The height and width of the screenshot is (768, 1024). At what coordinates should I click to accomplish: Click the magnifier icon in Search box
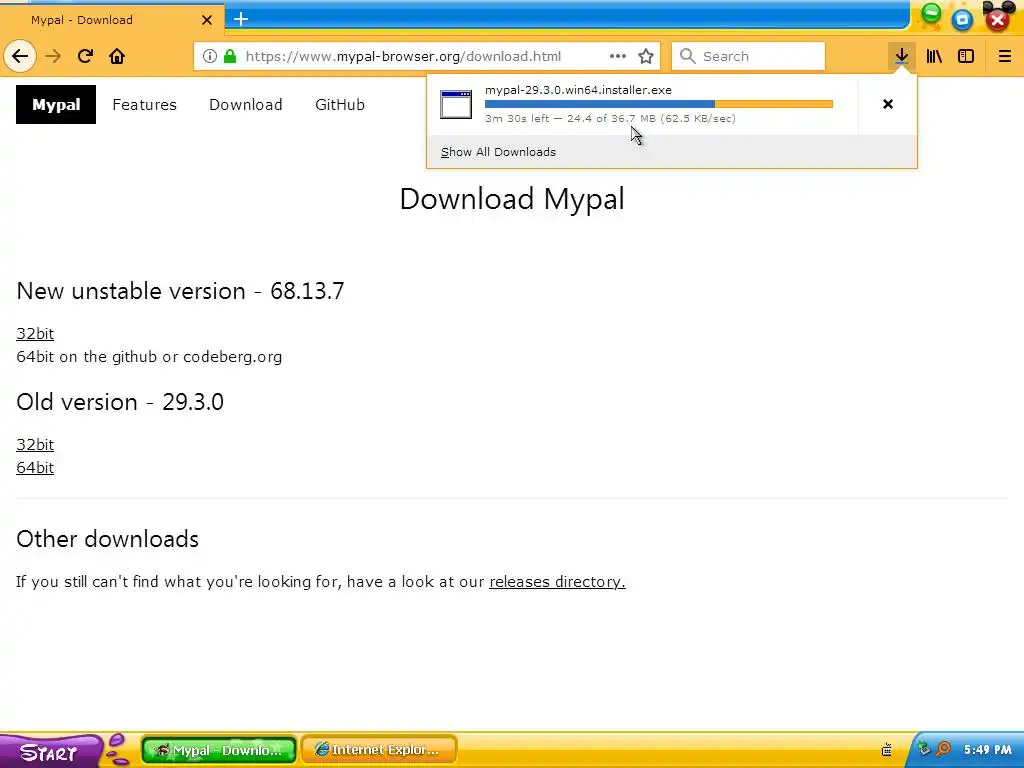click(x=687, y=56)
